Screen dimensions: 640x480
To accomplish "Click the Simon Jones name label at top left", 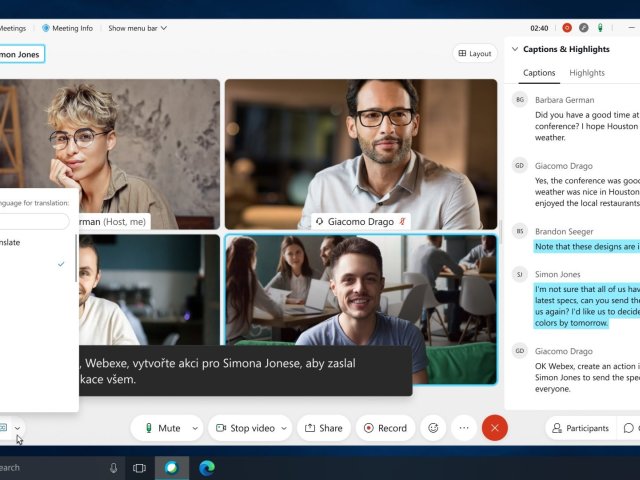I will 22,54.
